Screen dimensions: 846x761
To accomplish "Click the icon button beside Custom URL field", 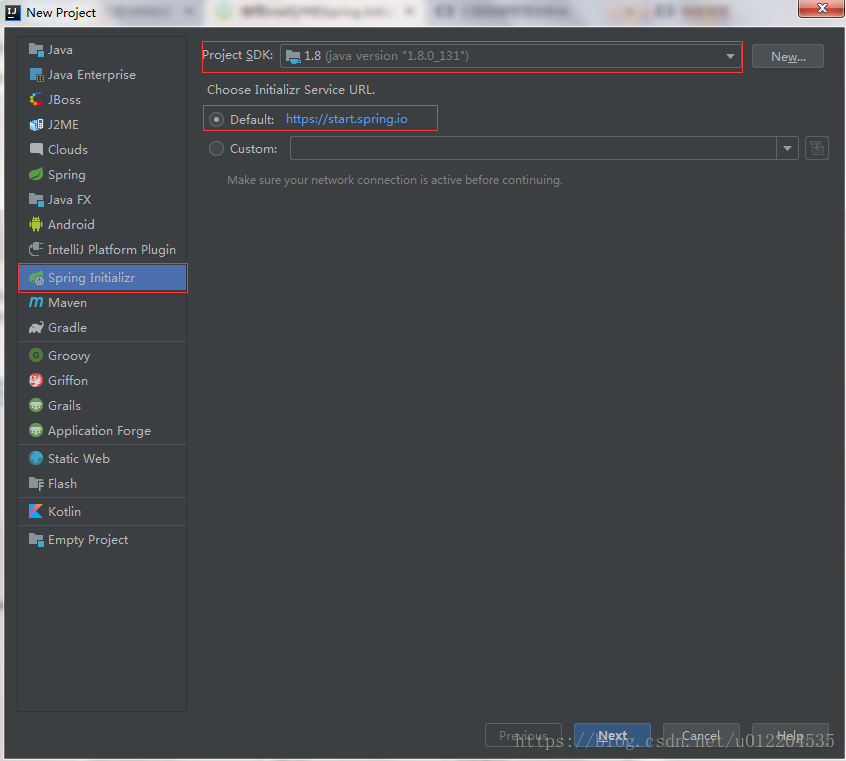I will [817, 148].
